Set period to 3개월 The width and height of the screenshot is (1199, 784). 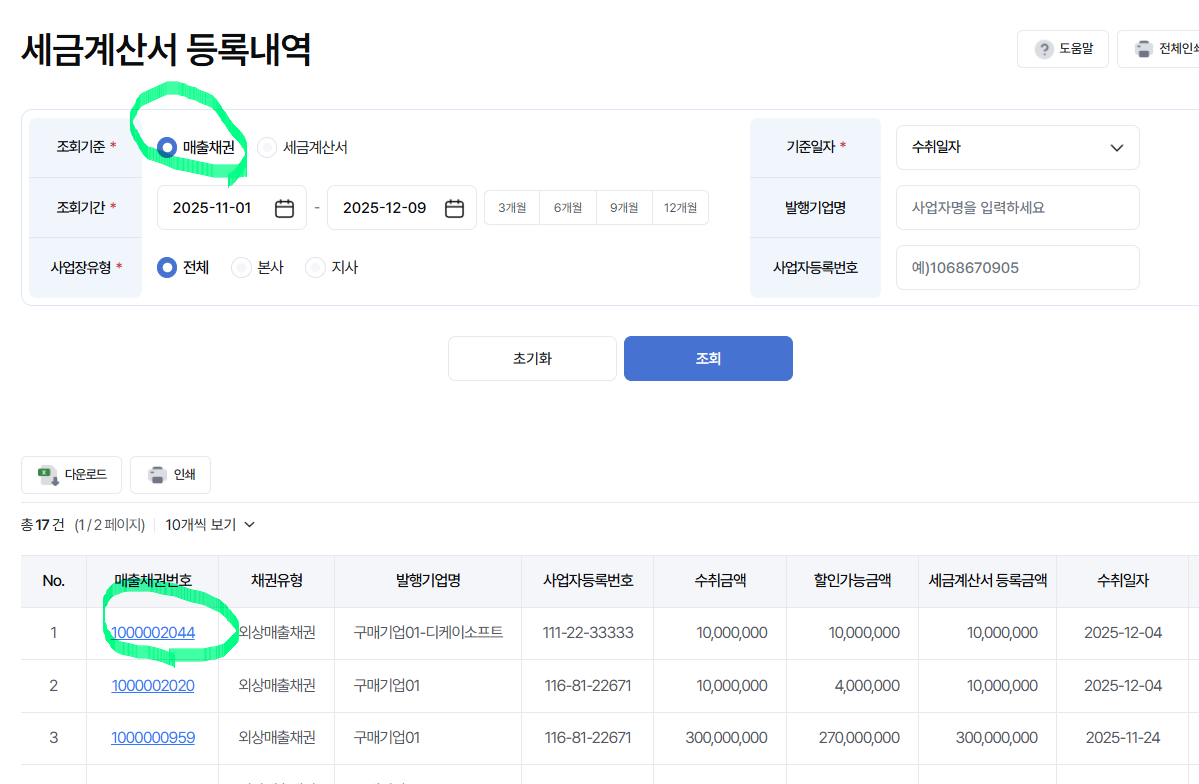coord(512,208)
